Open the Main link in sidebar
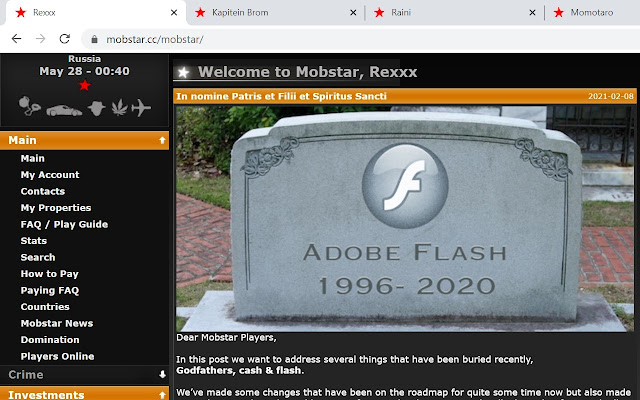The width and height of the screenshot is (640, 400). pos(33,158)
